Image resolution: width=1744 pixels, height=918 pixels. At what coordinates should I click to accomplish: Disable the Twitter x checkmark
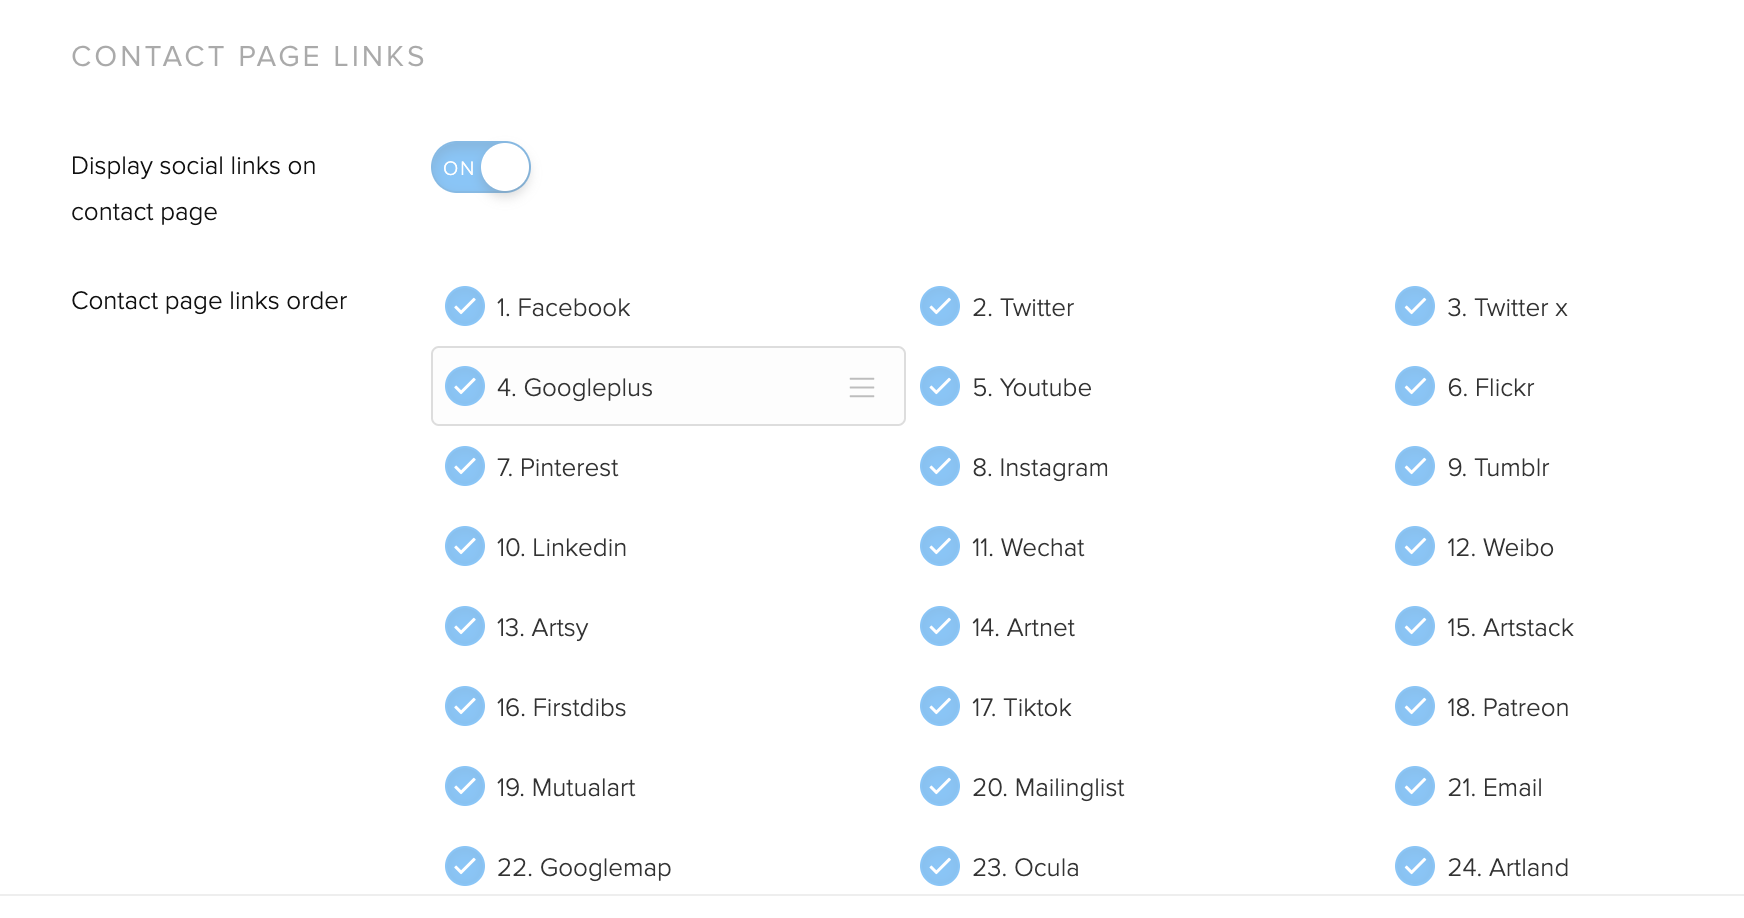coord(1415,306)
